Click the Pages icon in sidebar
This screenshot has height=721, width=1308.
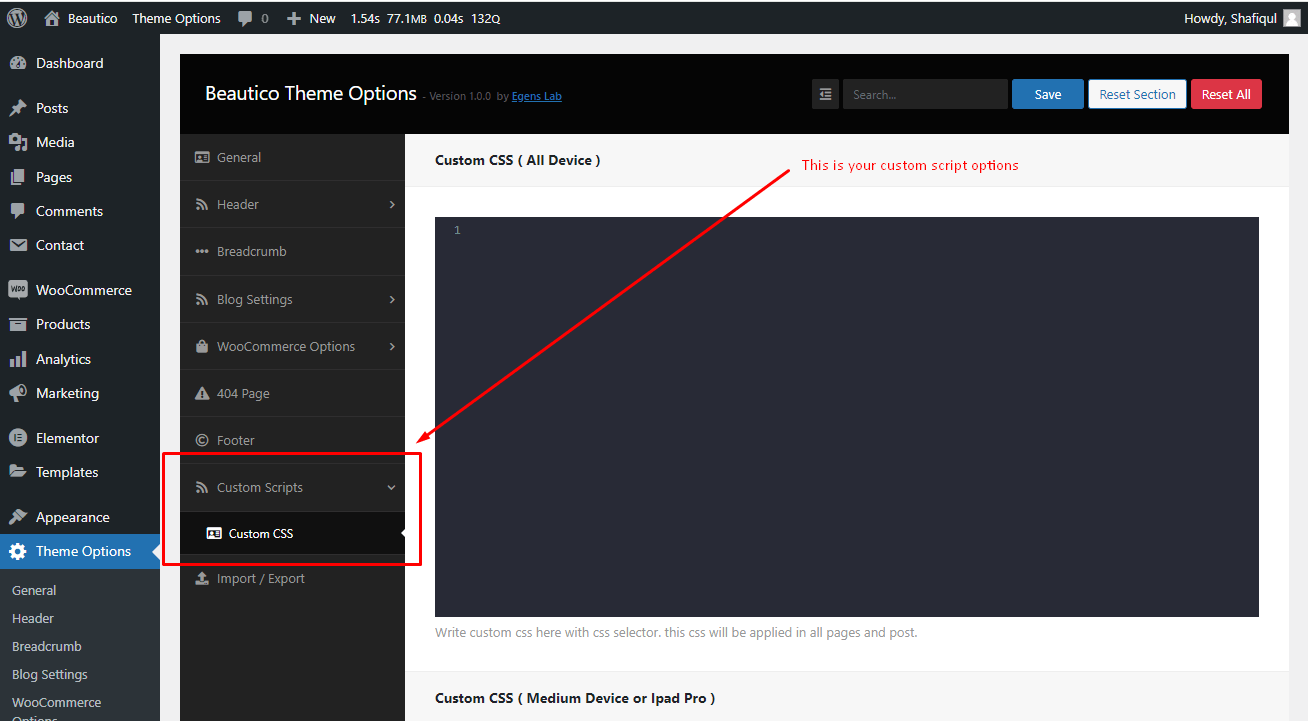coord(18,177)
